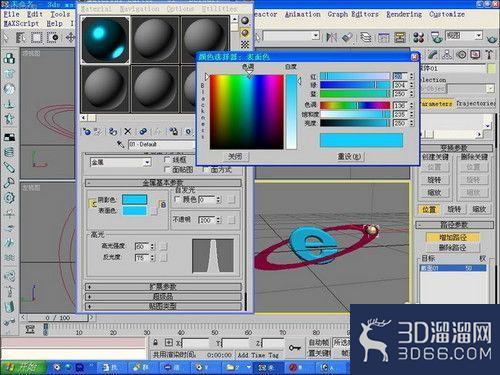The height and width of the screenshot is (375, 500).
Task: Click Reset Map/Material delete X icon
Action: coord(128,132)
